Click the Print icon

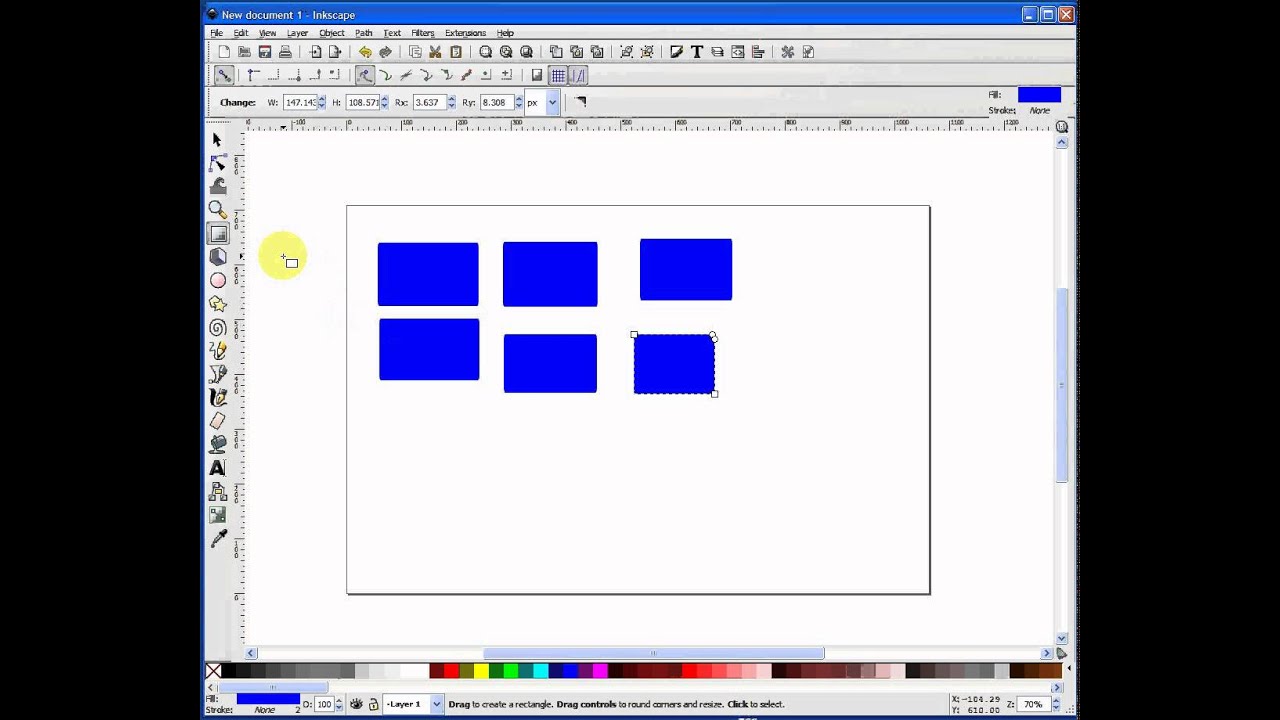(x=285, y=52)
